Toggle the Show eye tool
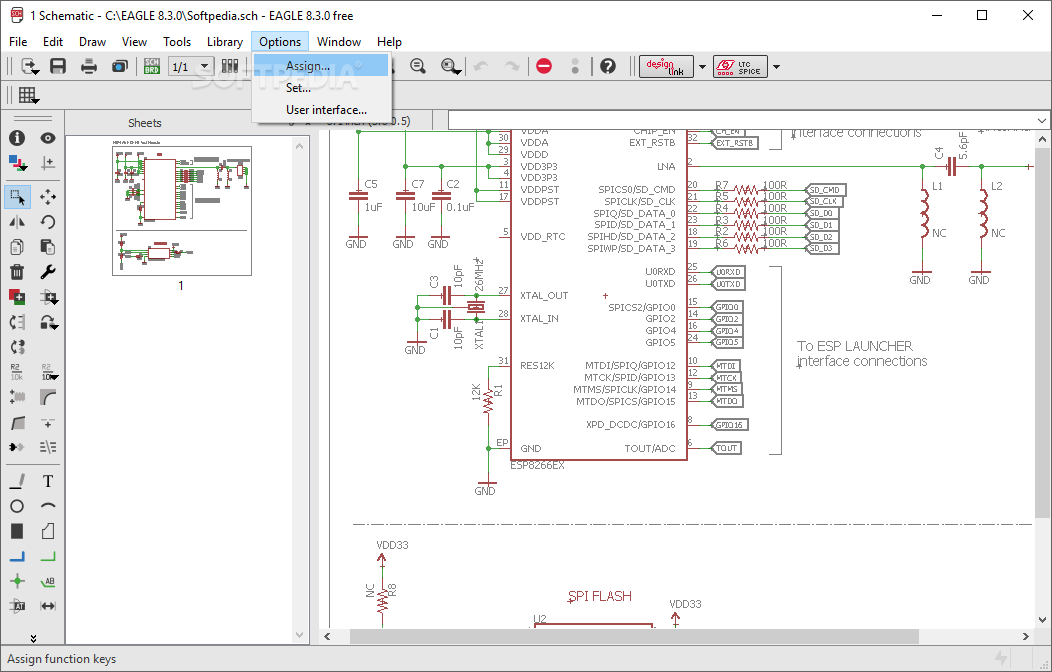 pos(47,138)
